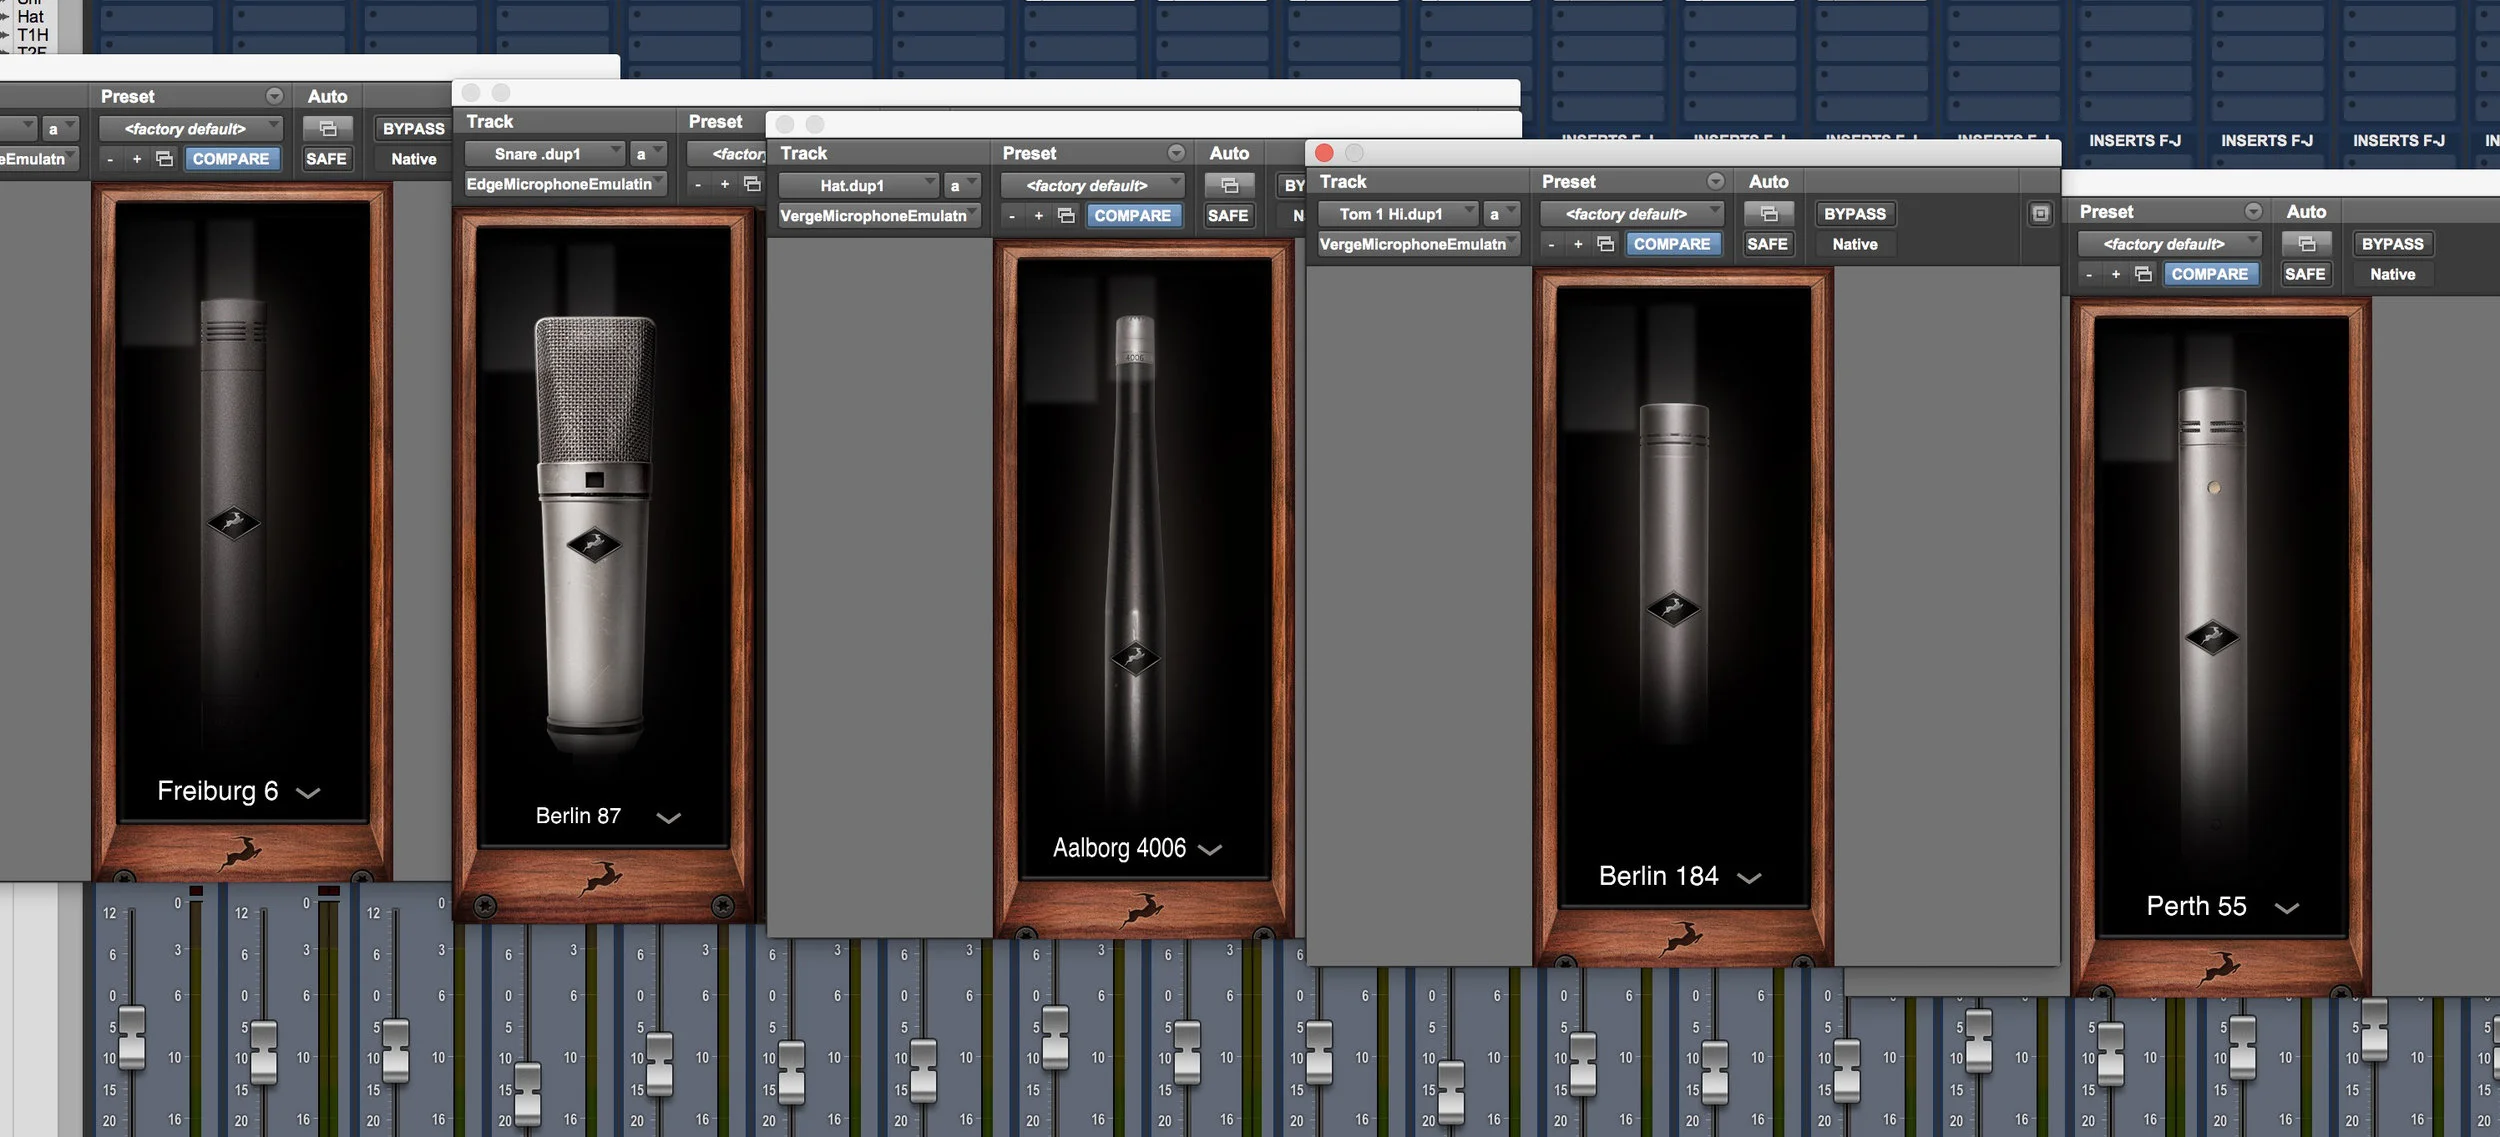Toggle target icon in Berlin 184 plugin window

[2041, 213]
